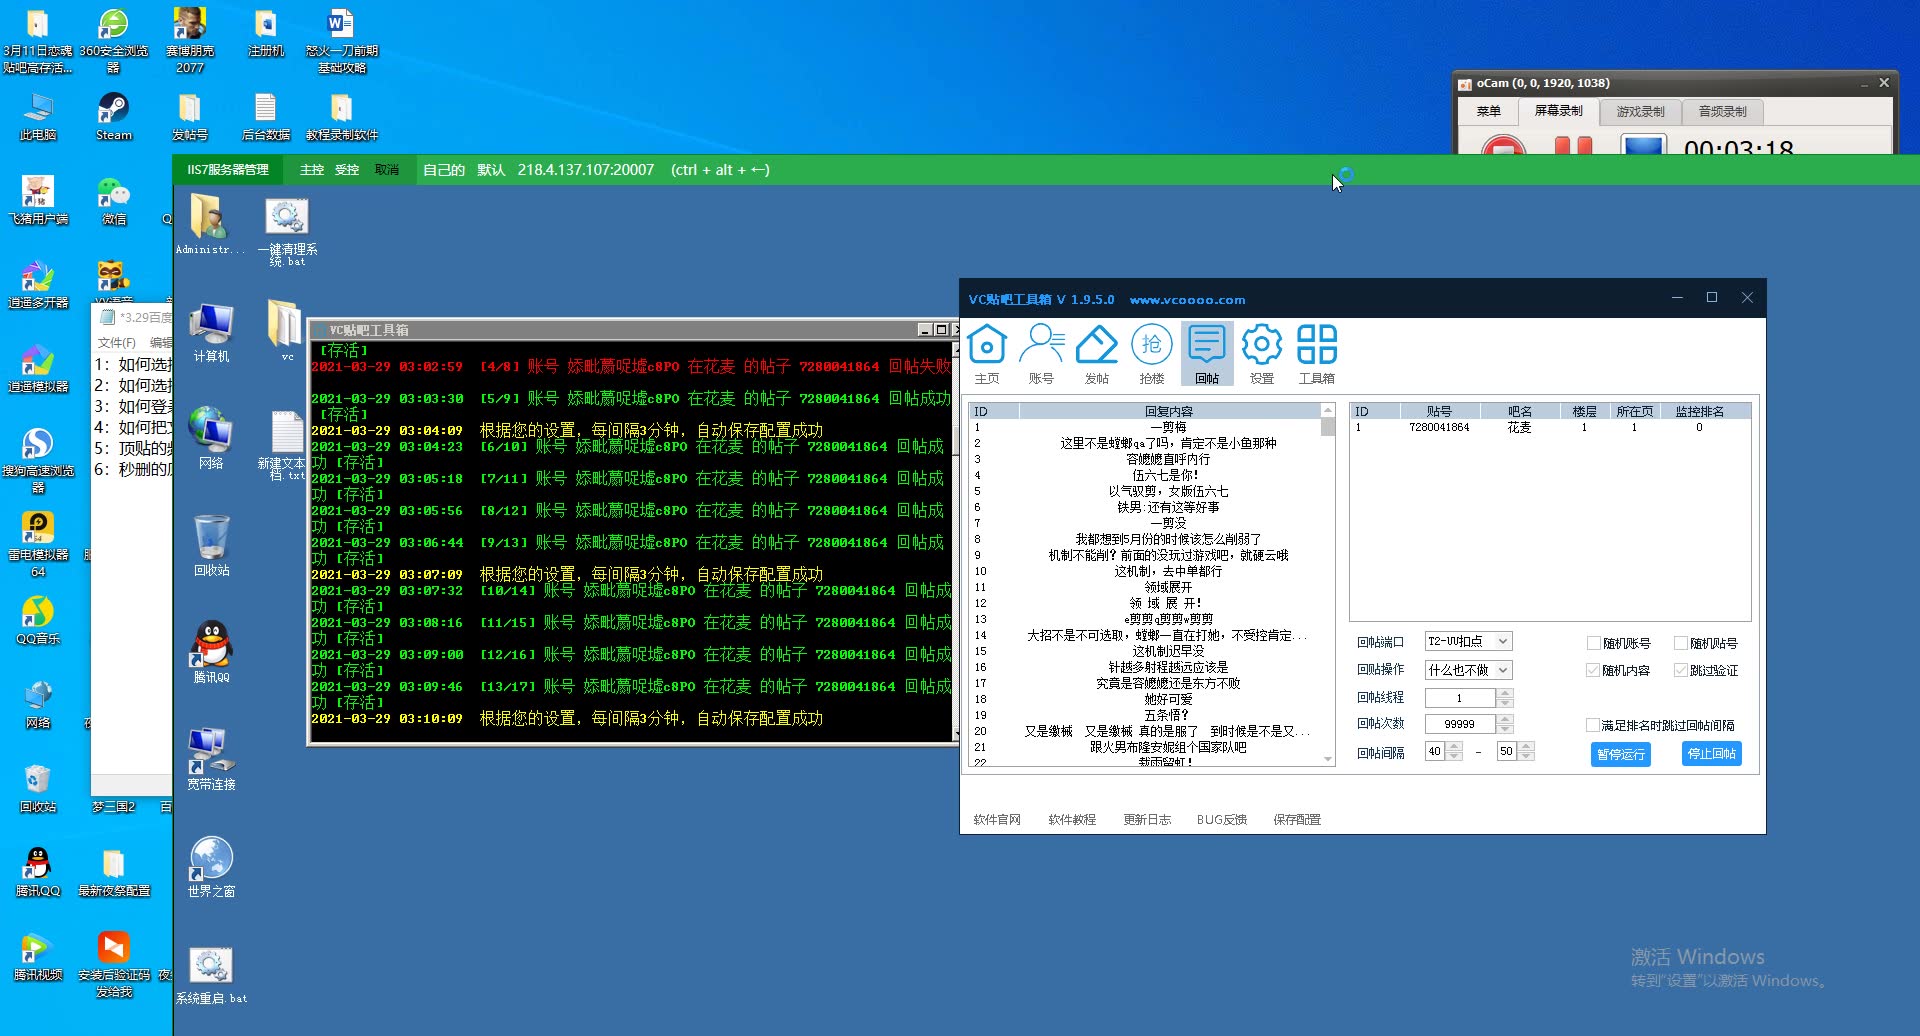Select 受控 in IIS7服务器管理 bar
Viewport: 1920px width, 1036px height.
(x=347, y=170)
